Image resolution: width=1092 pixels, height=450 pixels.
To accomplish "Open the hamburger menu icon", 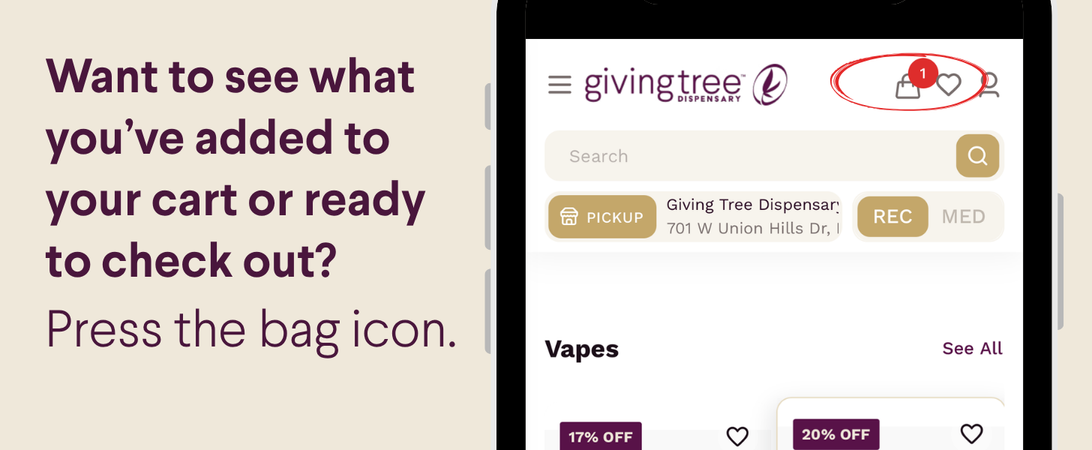I will coord(559,85).
